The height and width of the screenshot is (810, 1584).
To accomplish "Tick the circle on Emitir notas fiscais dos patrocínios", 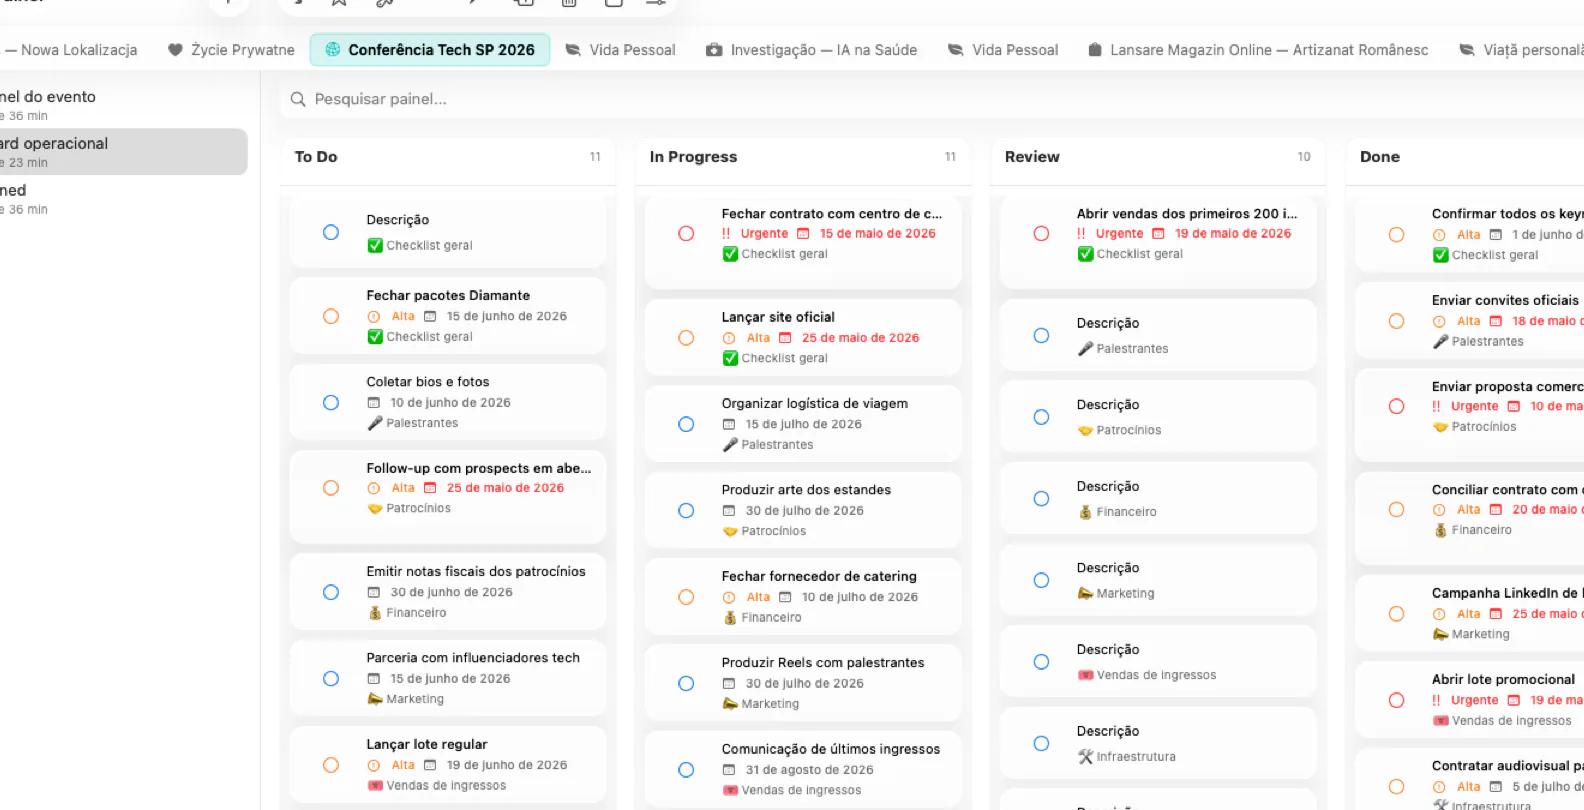I will tap(331, 592).
